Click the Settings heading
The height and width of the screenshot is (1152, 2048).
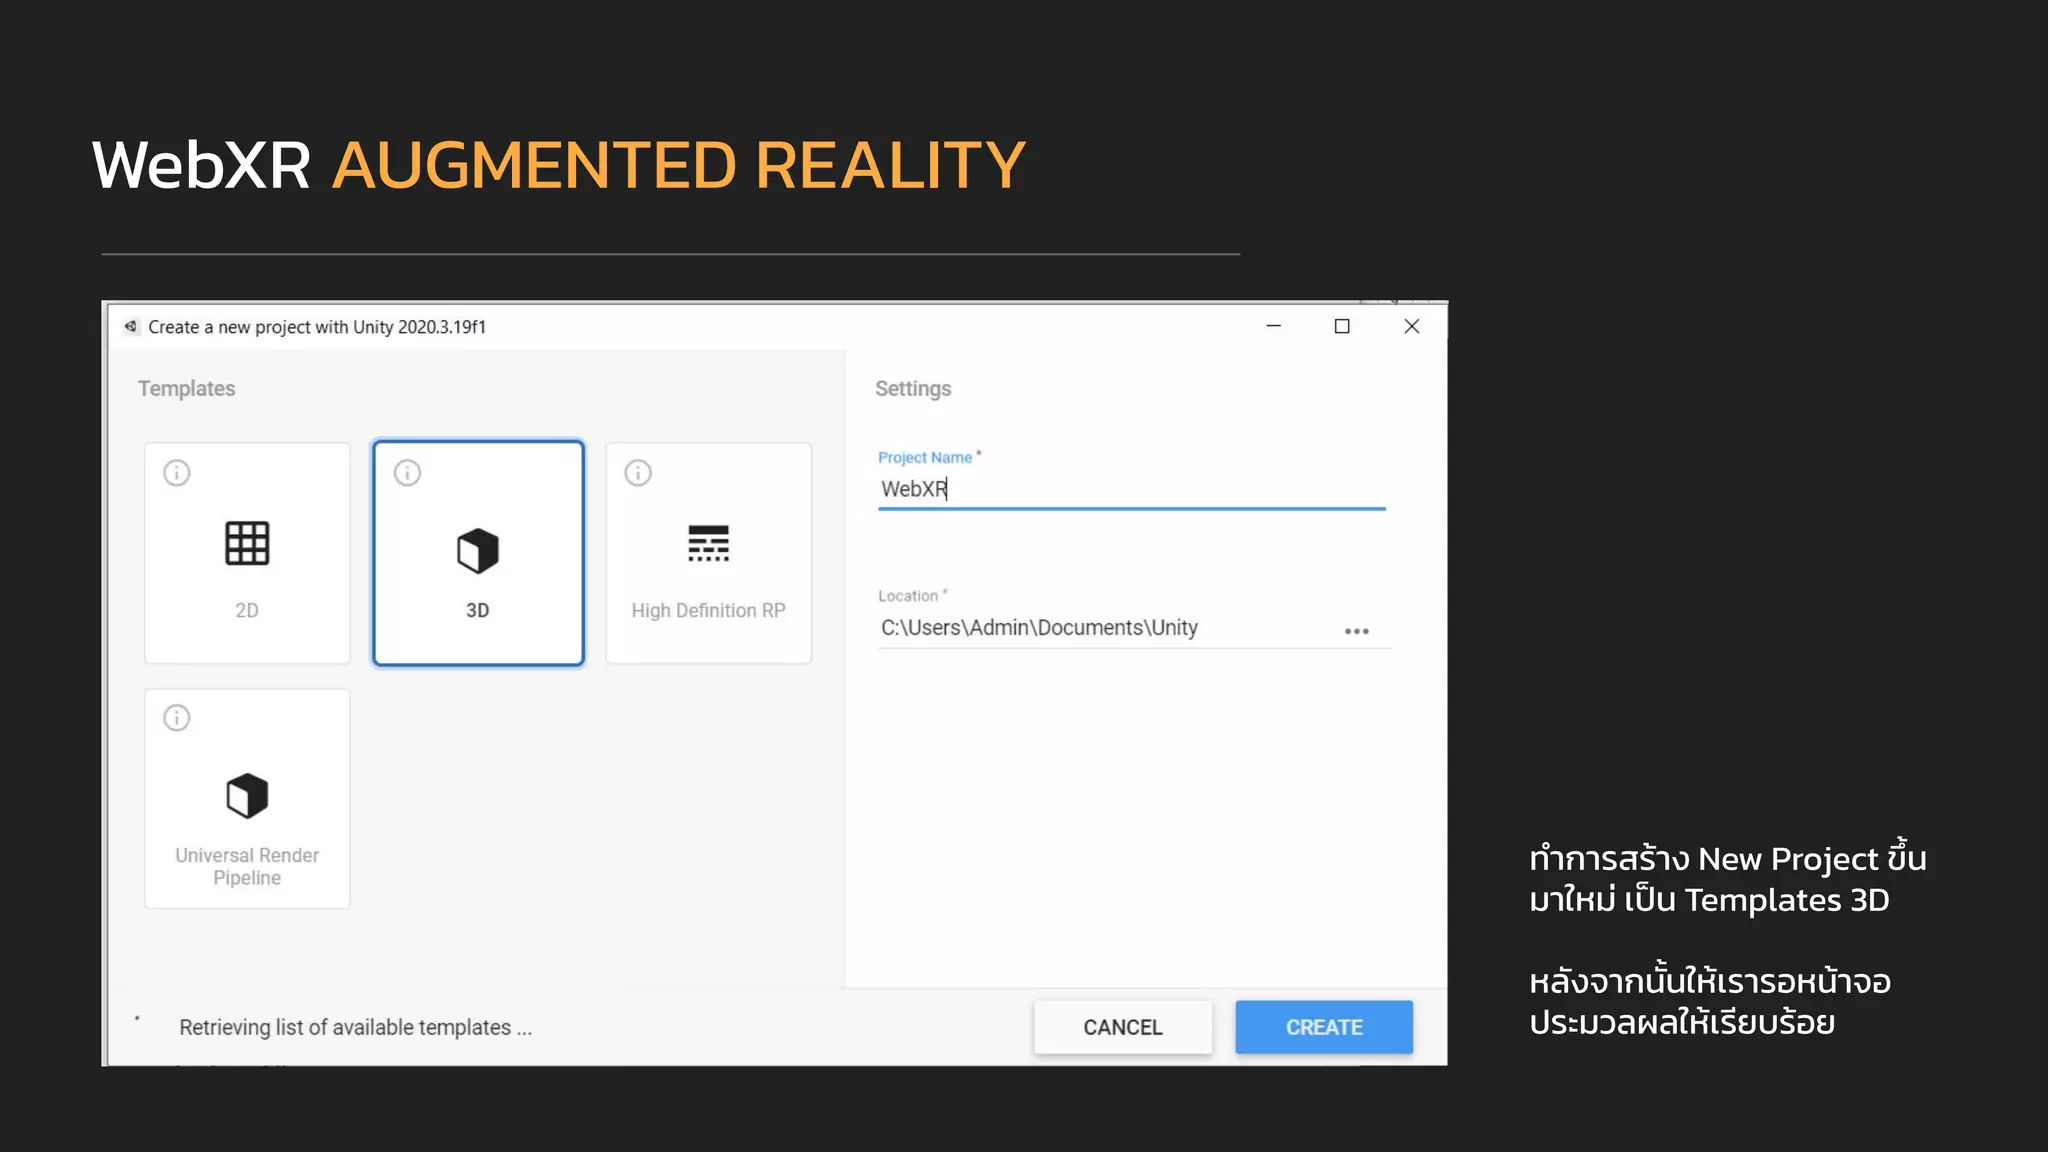click(913, 389)
